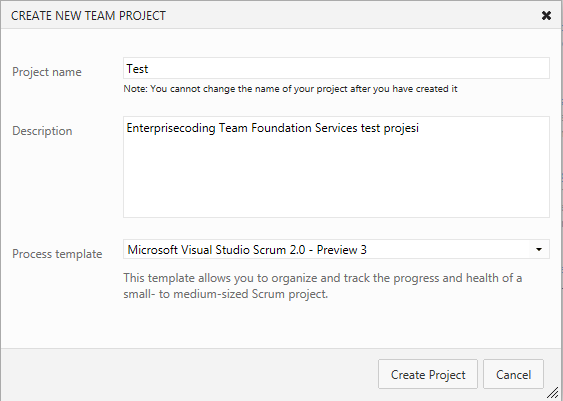This screenshot has width=563, height=401.
Task: Click the gray footer bar left of Create Project
Action: 189,374
